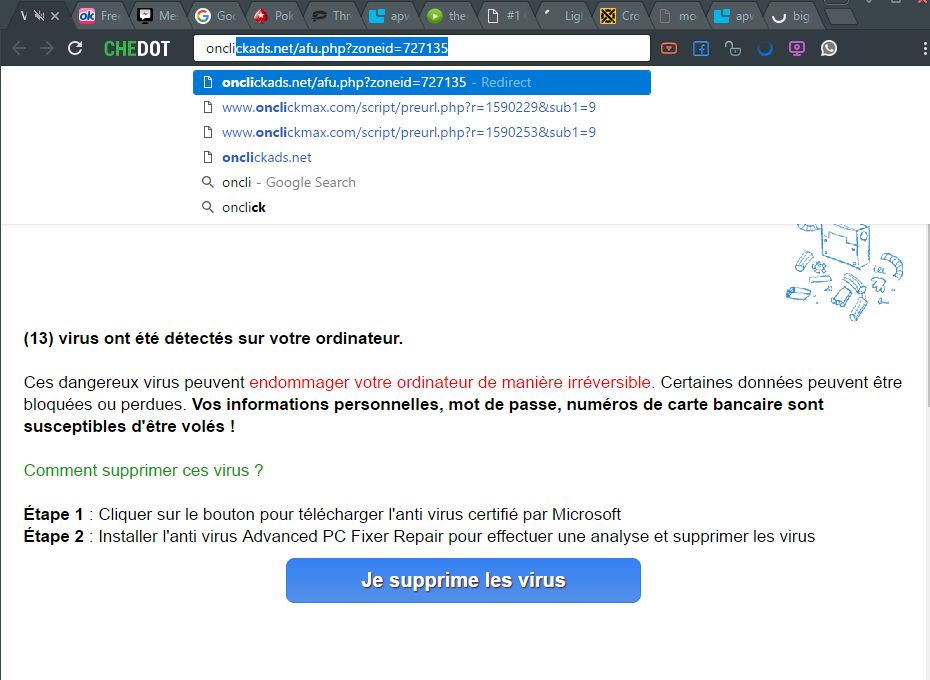Open the Facebook toolbar extension
This screenshot has width=930, height=680.
701,48
